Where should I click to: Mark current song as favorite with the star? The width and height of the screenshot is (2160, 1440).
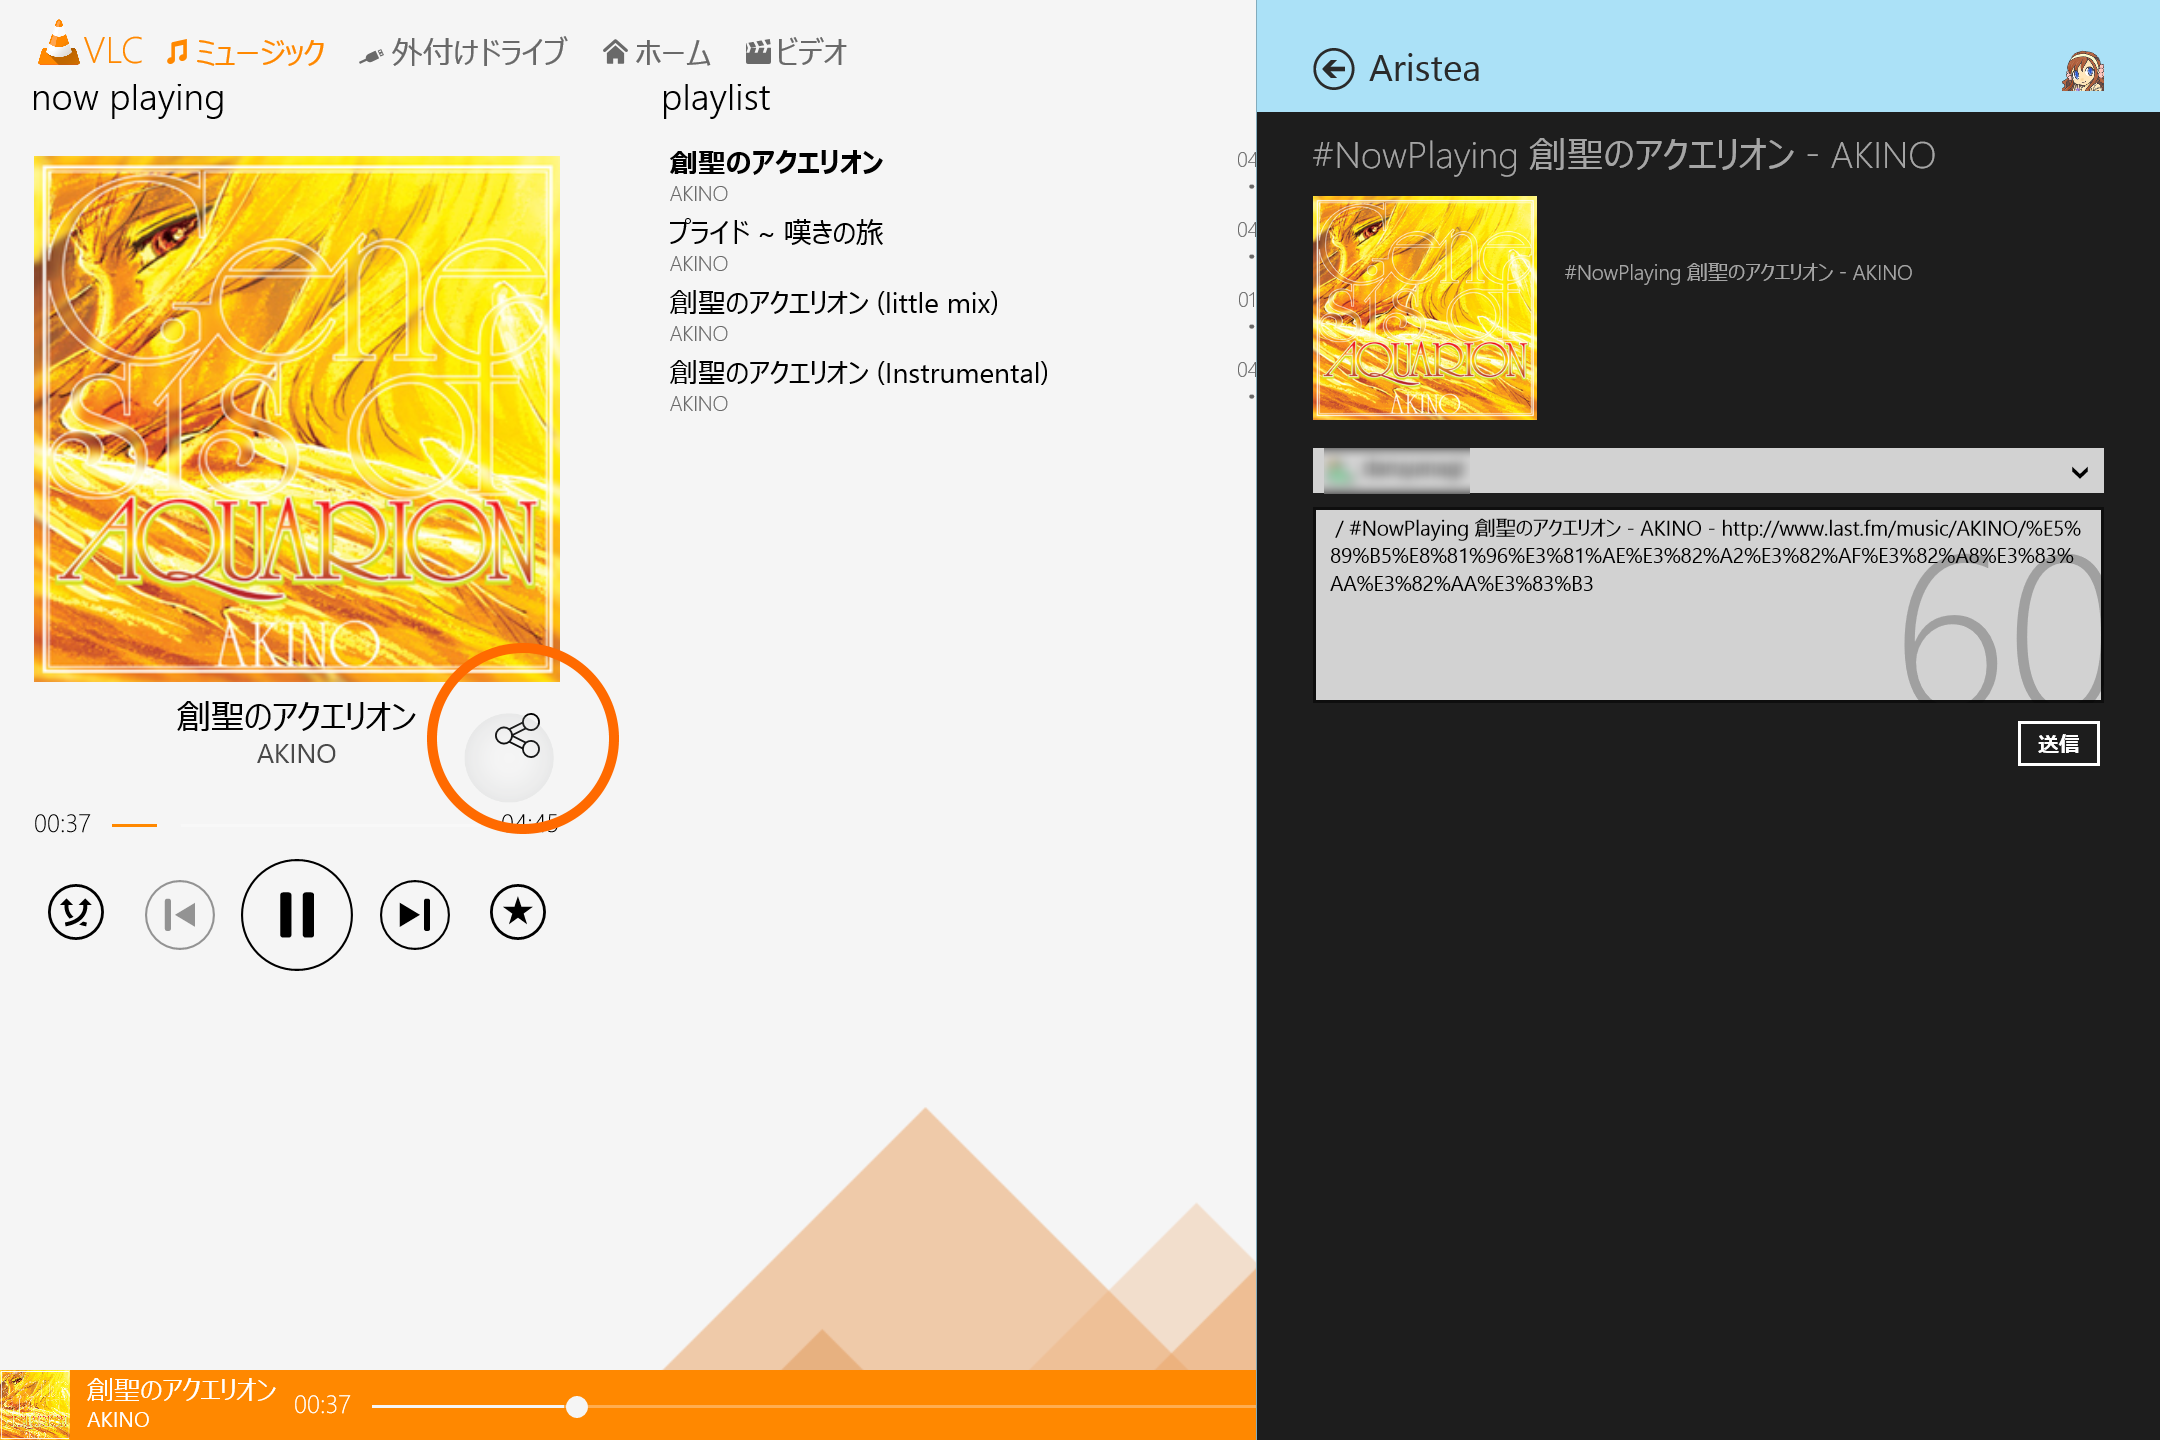[517, 911]
